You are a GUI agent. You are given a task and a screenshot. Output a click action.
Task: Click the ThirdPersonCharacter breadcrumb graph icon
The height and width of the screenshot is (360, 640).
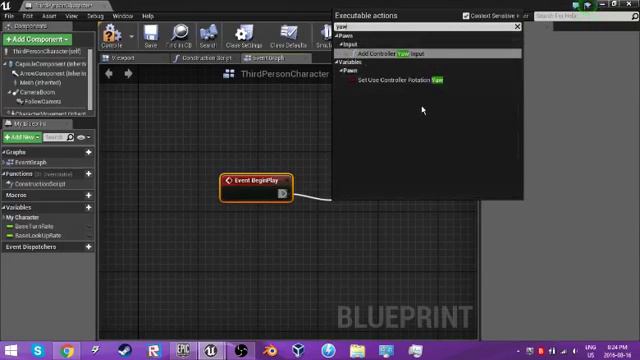tap(229, 74)
